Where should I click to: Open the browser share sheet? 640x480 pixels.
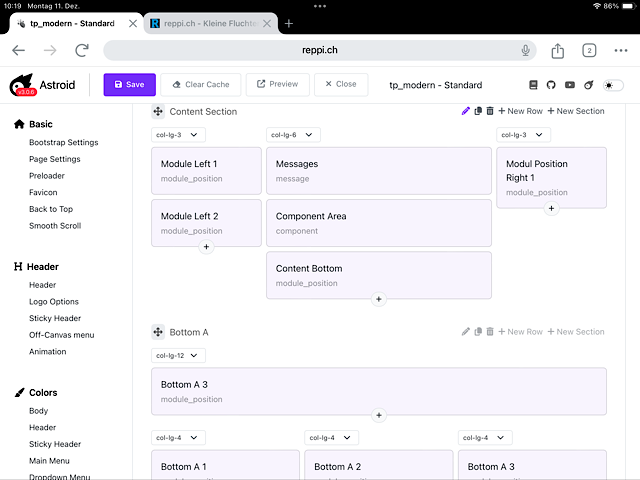(558, 51)
